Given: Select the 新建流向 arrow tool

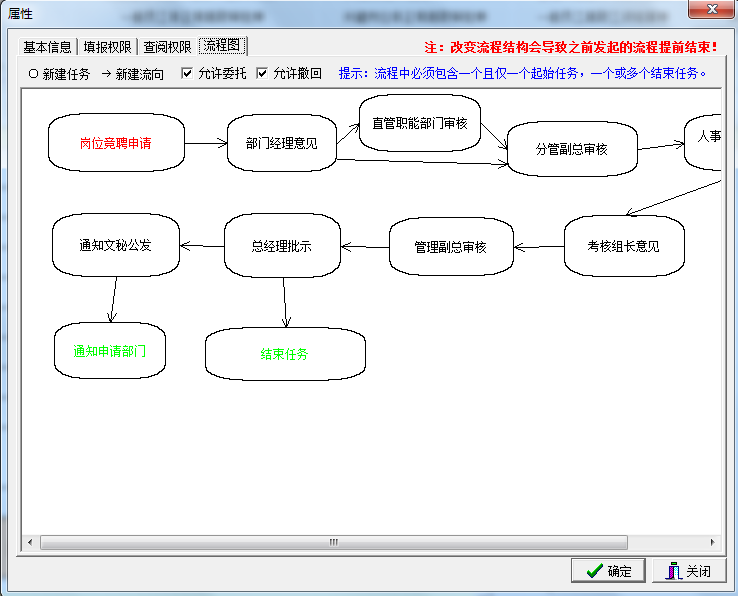Looking at the screenshot, I should (x=133, y=74).
